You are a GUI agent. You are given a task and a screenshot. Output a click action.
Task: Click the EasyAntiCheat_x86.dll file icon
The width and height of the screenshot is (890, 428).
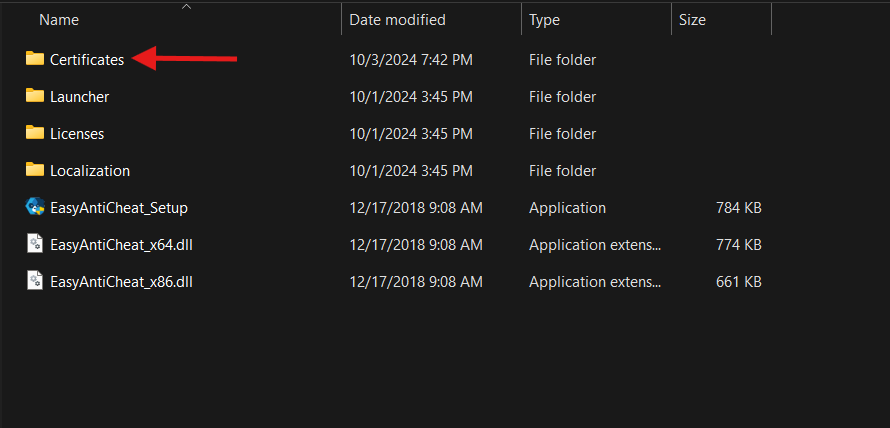[35, 282]
